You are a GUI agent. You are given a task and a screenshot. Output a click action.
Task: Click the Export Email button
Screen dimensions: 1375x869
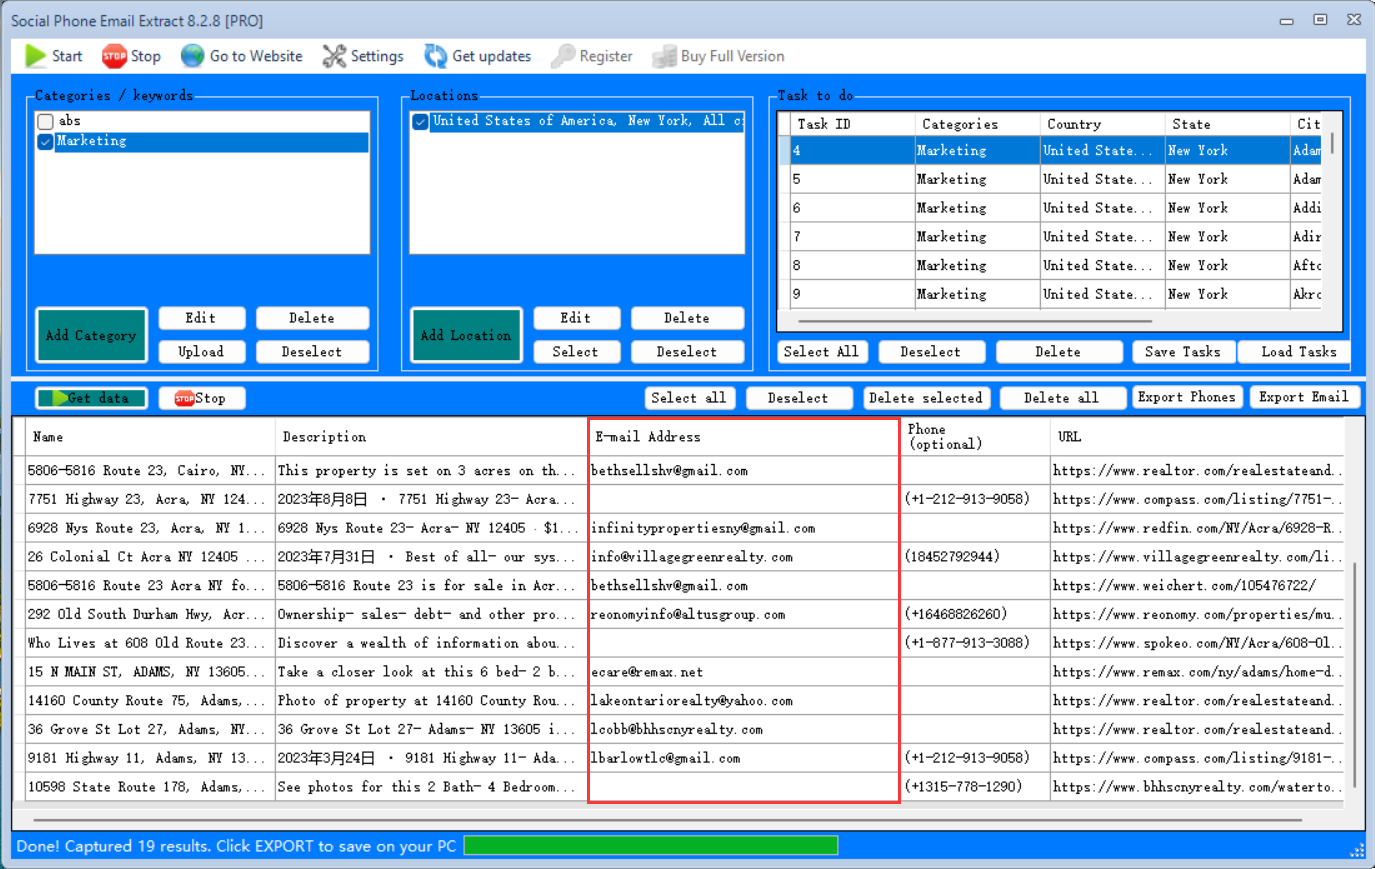coord(1303,397)
